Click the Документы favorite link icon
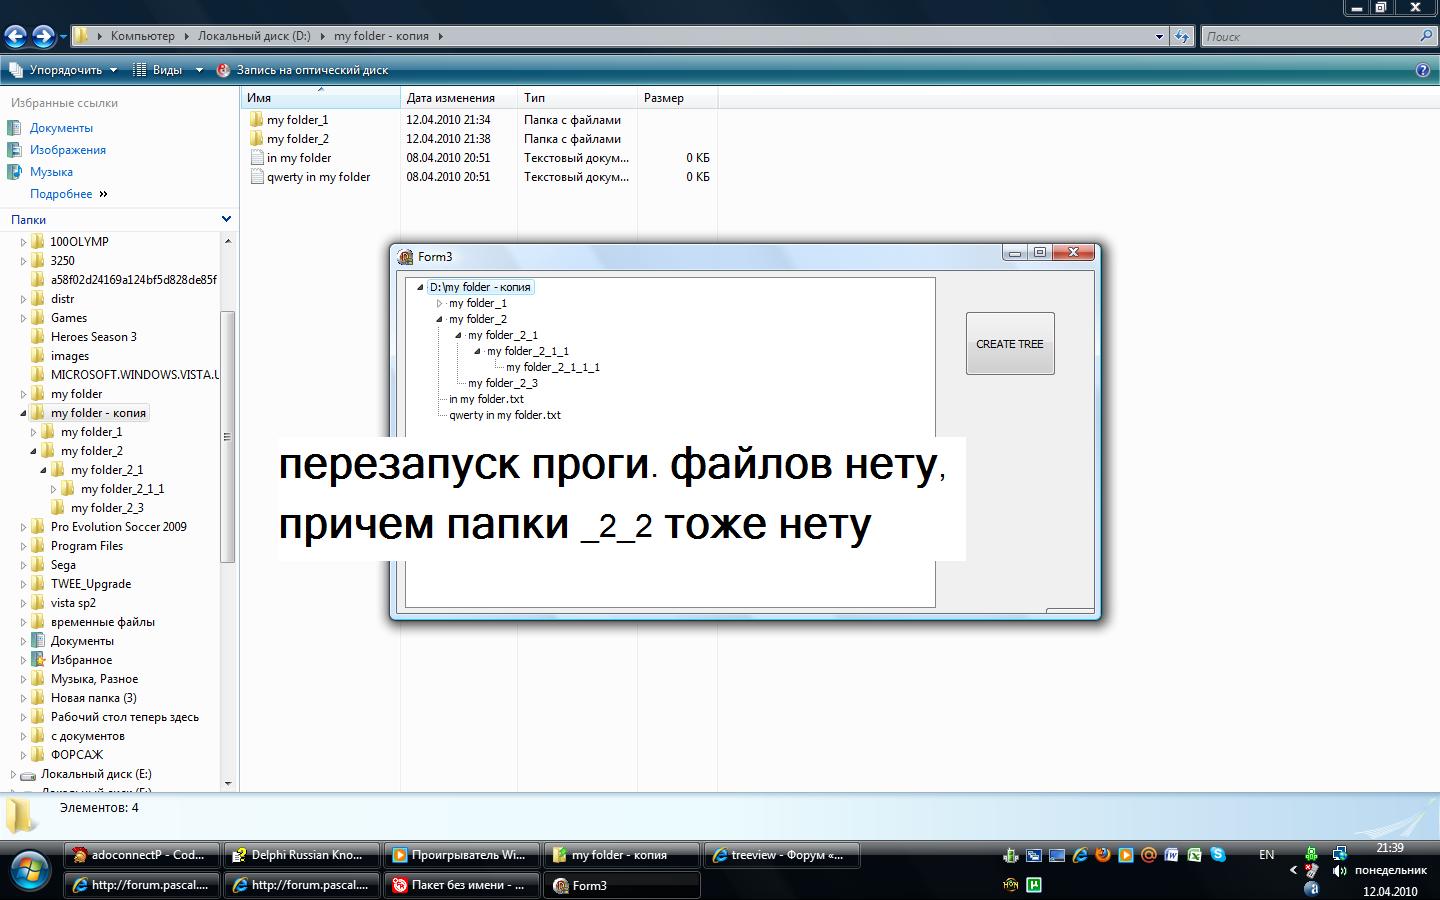1440x900 pixels. [14, 128]
